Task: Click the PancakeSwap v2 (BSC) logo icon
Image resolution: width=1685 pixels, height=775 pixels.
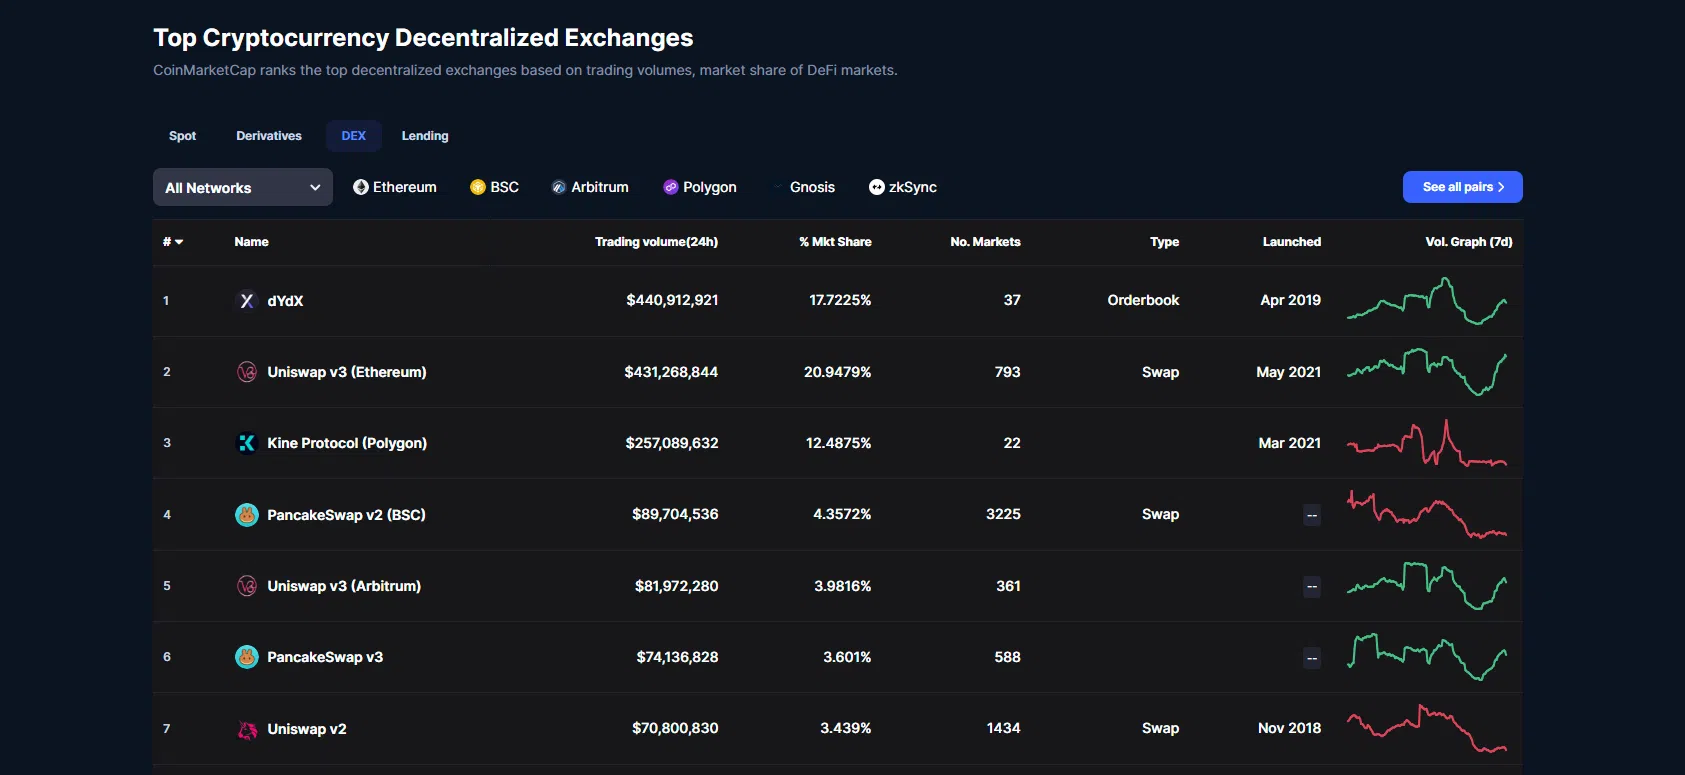Action: [247, 515]
